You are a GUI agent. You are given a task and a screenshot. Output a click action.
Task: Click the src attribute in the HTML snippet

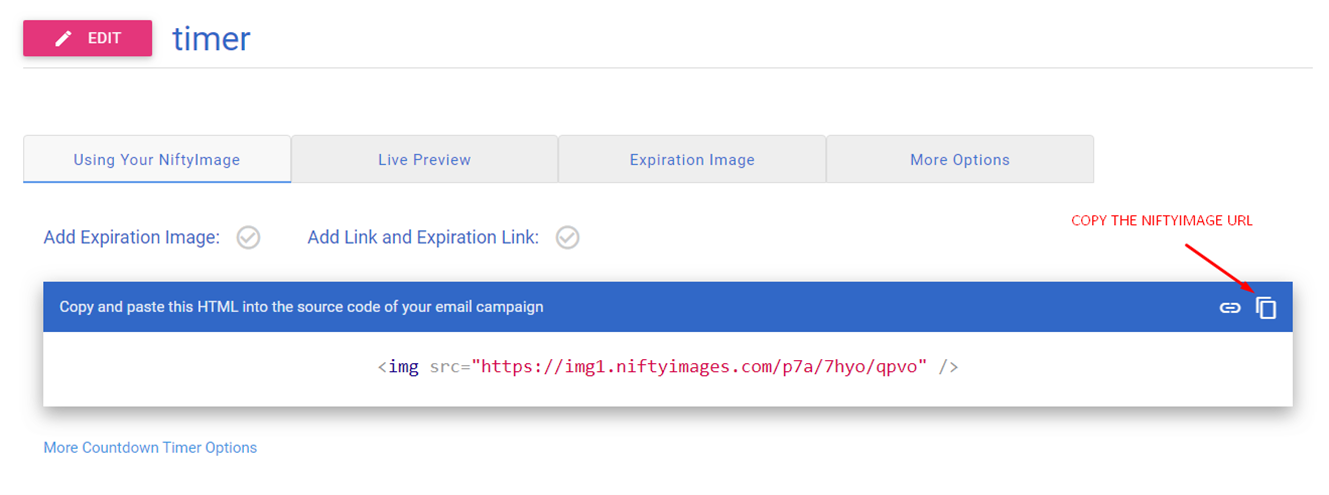click(446, 367)
